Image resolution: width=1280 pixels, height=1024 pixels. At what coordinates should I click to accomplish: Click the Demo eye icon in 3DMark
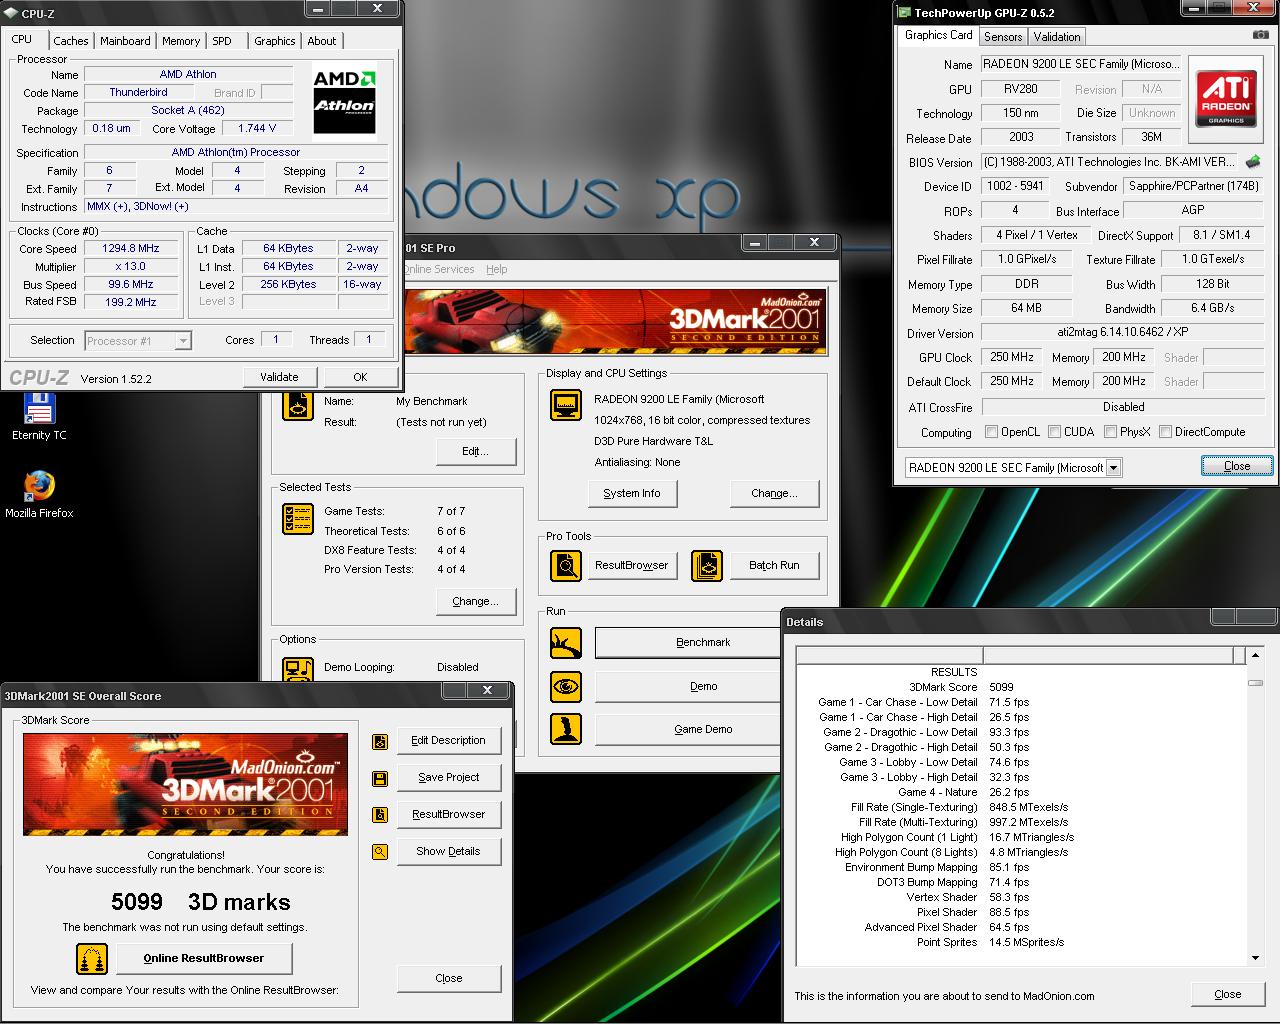566,686
